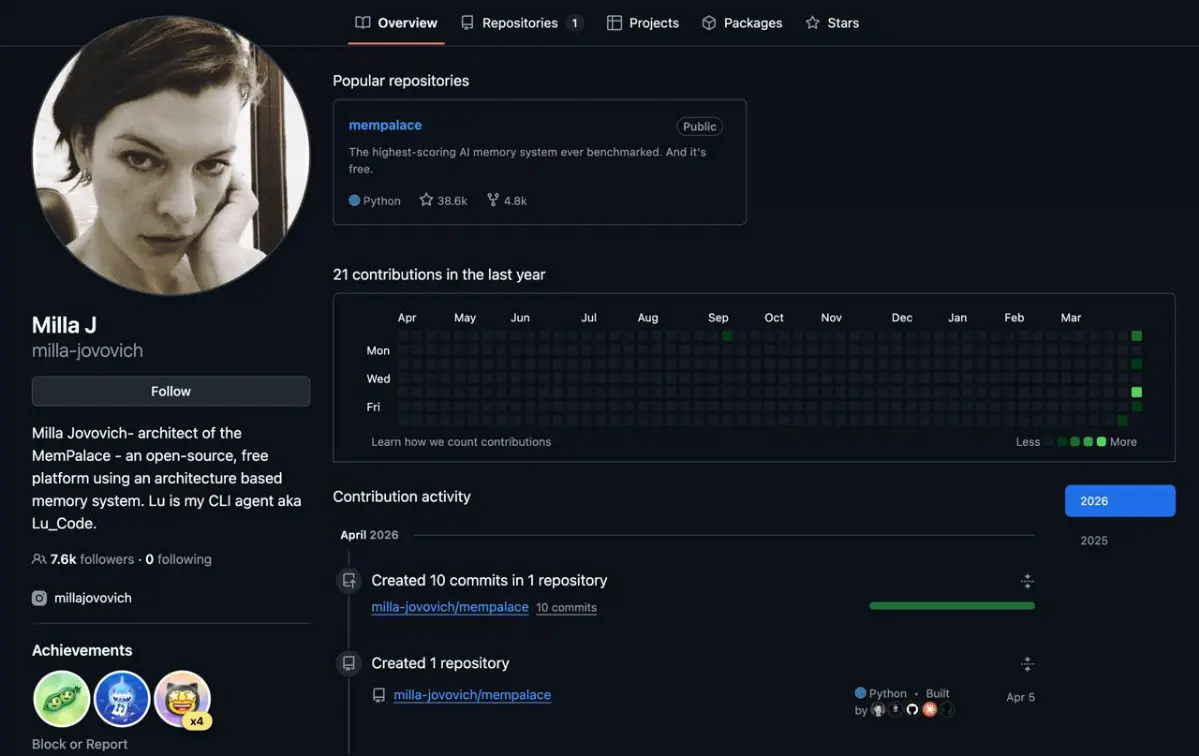The width and height of the screenshot is (1199, 756).
Task: Click the "21 contributions in the last year" heading
Action: pos(439,274)
